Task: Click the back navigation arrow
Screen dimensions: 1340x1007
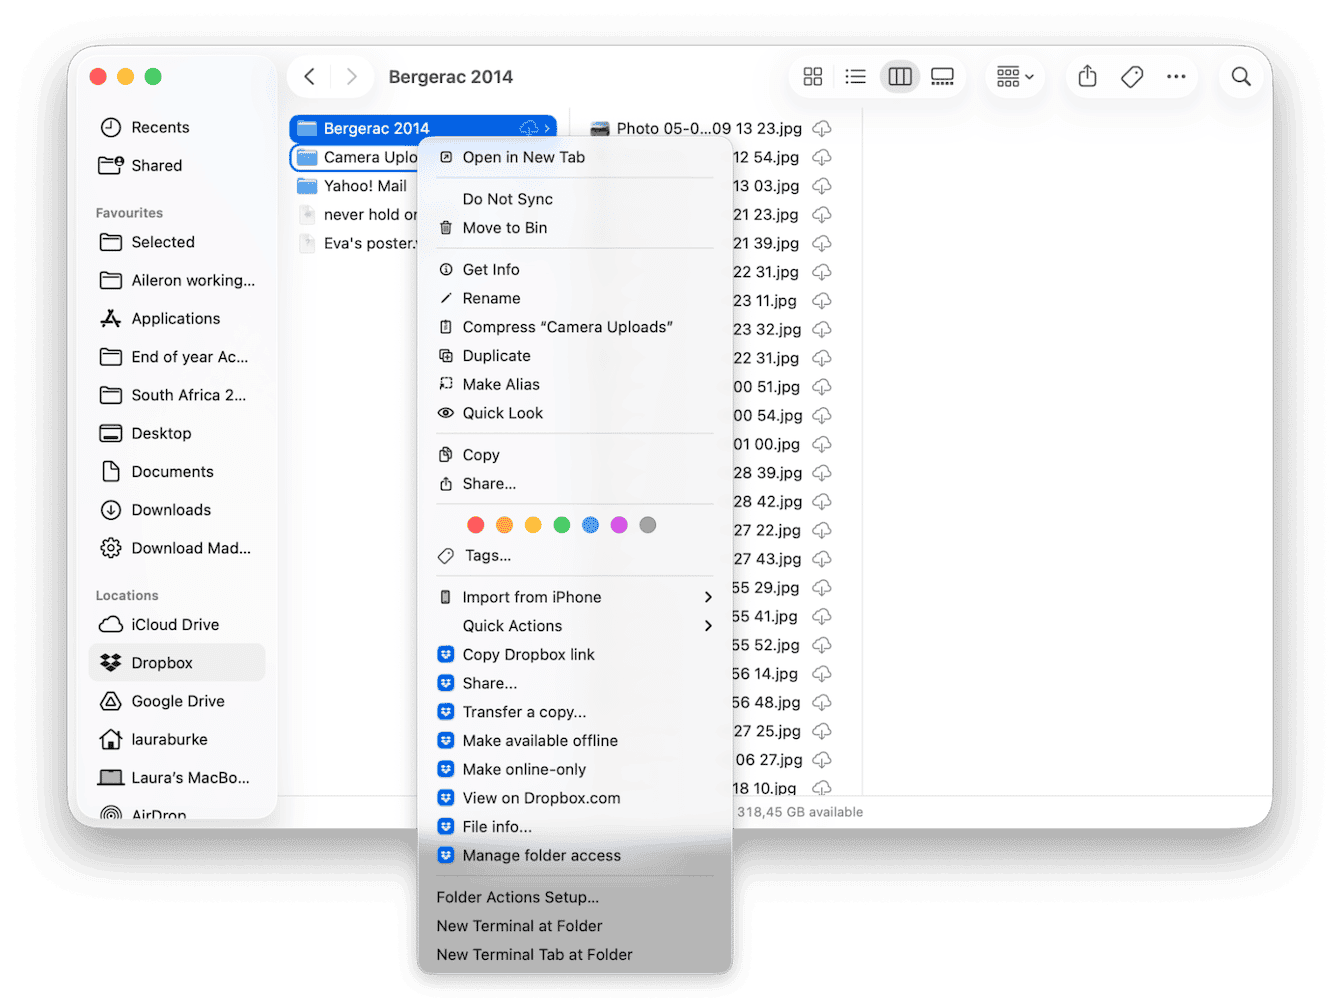Action: point(309,76)
